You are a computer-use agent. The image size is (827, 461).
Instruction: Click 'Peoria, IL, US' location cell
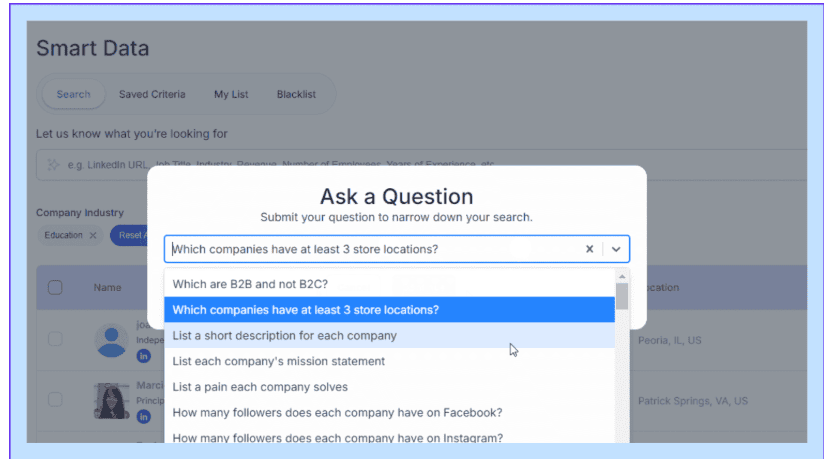(670, 340)
